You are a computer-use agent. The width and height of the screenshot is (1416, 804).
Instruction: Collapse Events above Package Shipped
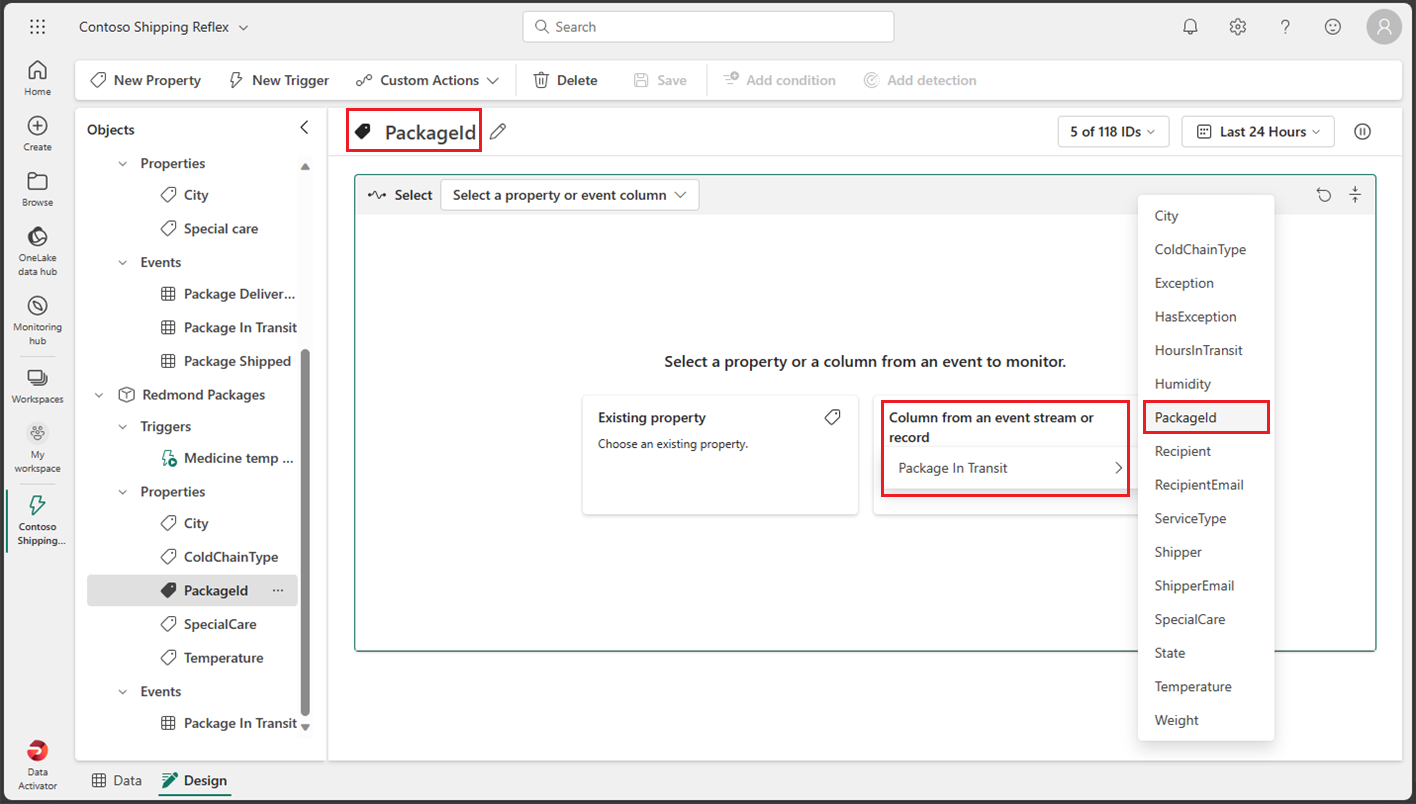point(123,263)
